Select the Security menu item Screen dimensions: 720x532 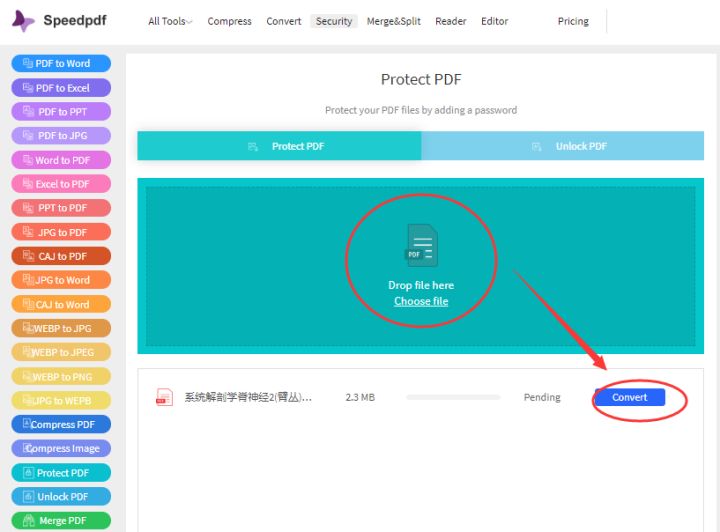point(334,21)
